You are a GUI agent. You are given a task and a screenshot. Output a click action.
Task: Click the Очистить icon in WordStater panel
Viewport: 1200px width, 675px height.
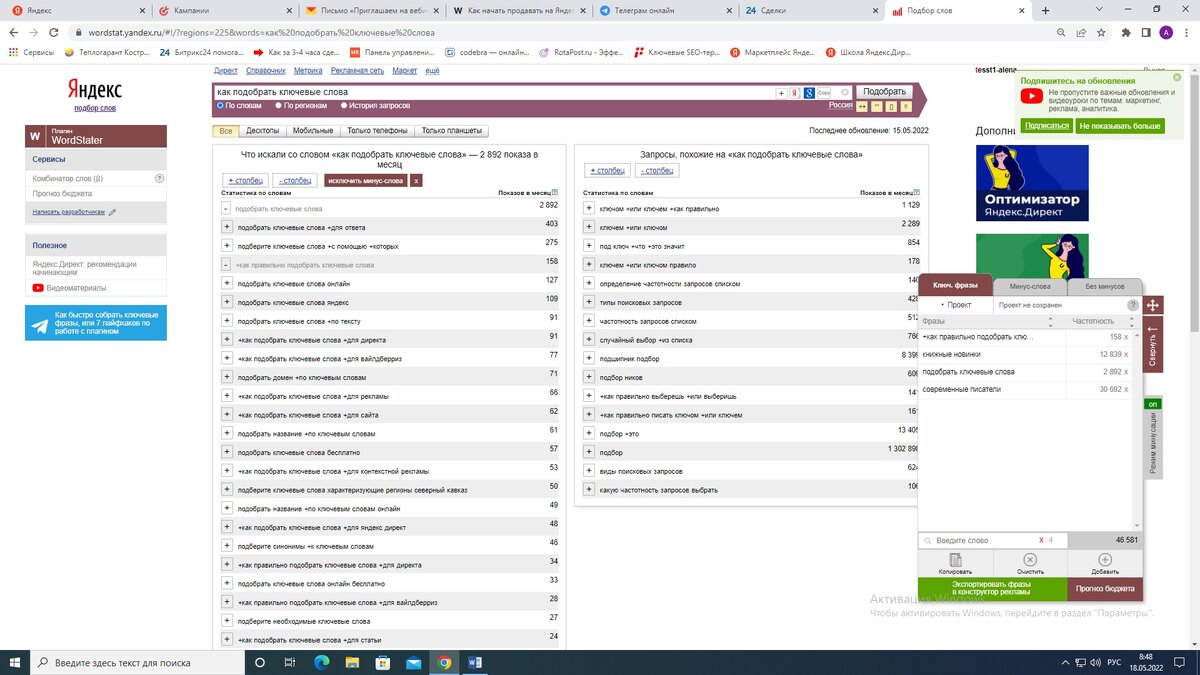(x=1030, y=560)
